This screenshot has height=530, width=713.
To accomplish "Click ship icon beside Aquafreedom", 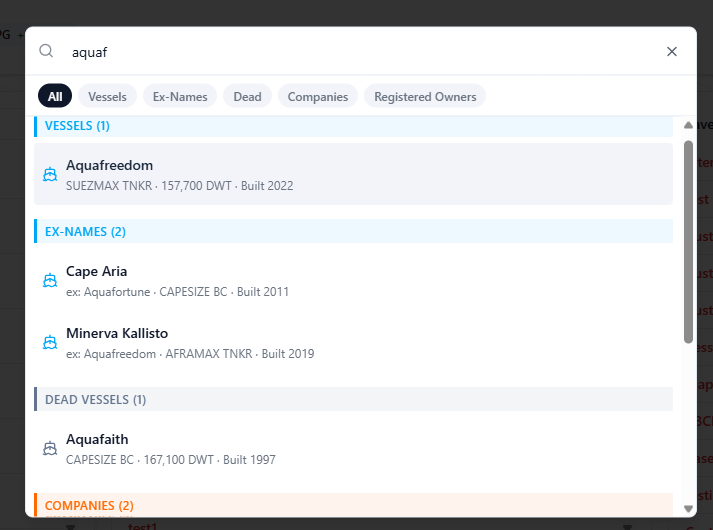I will 50,175.
